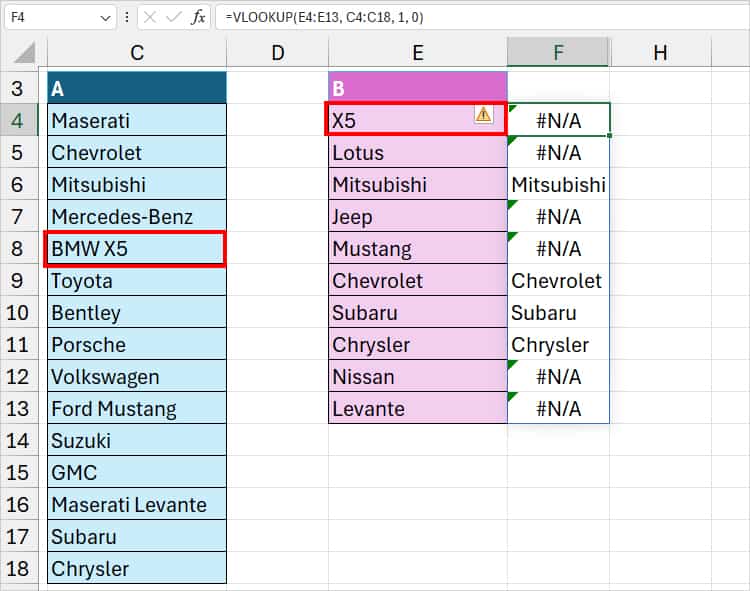Open the error warning icon beside X5
The image size is (750, 591).
pyautogui.click(x=484, y=115)
